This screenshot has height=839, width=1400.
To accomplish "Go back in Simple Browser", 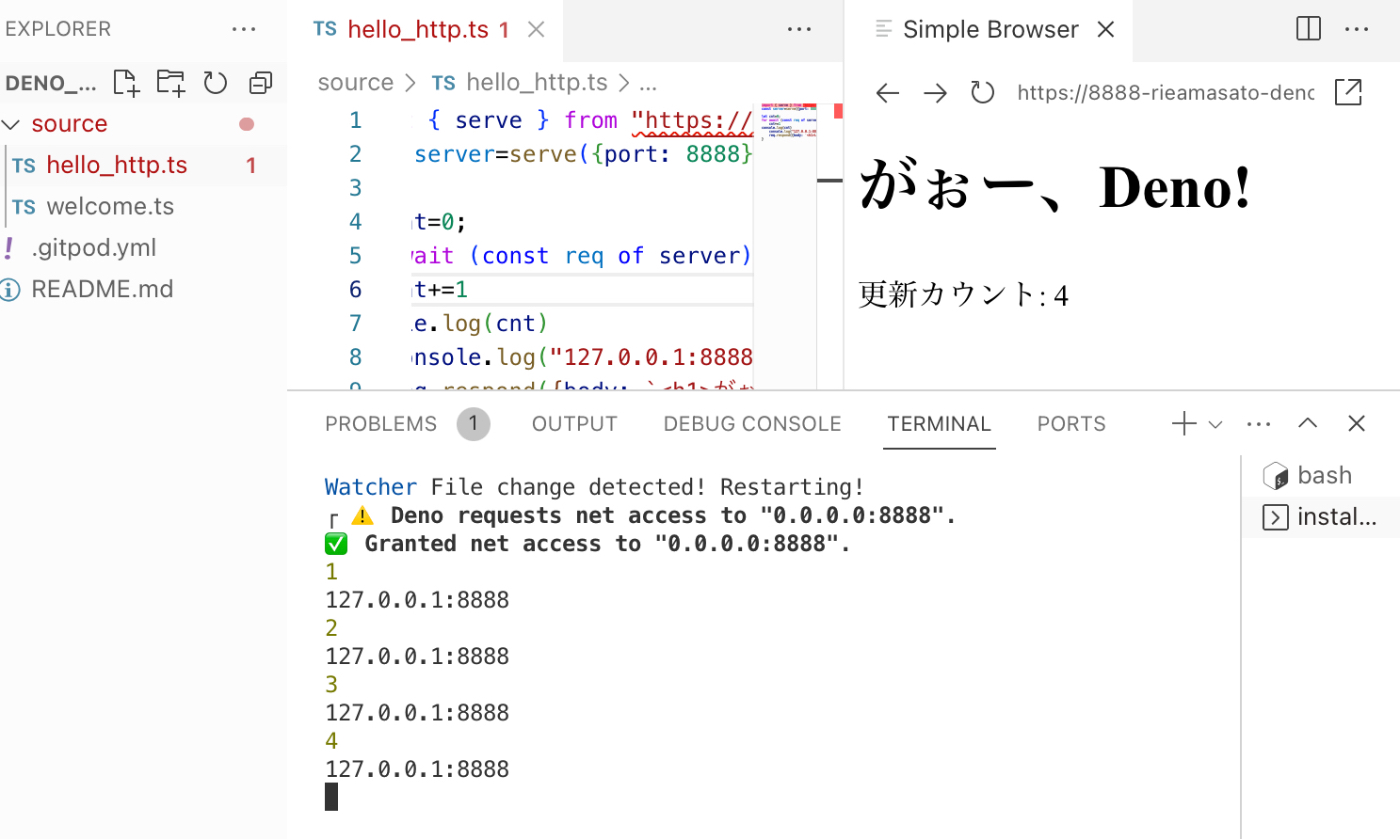I will pos(887,93).
